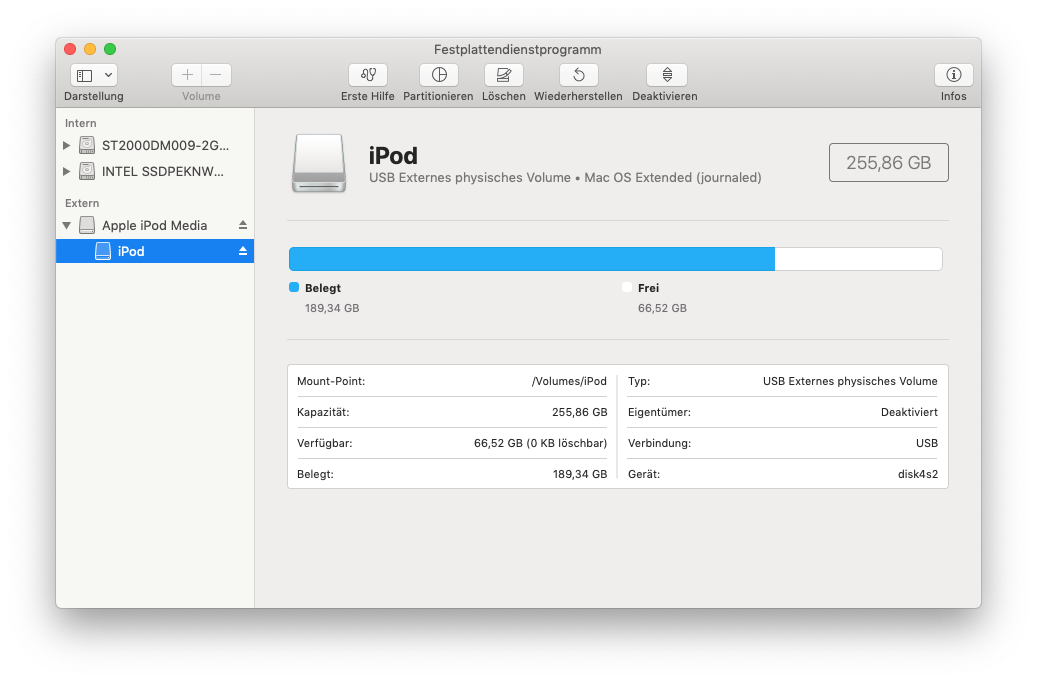Click the Mac OS Extended (journaled) subtitle

(673, 178)
